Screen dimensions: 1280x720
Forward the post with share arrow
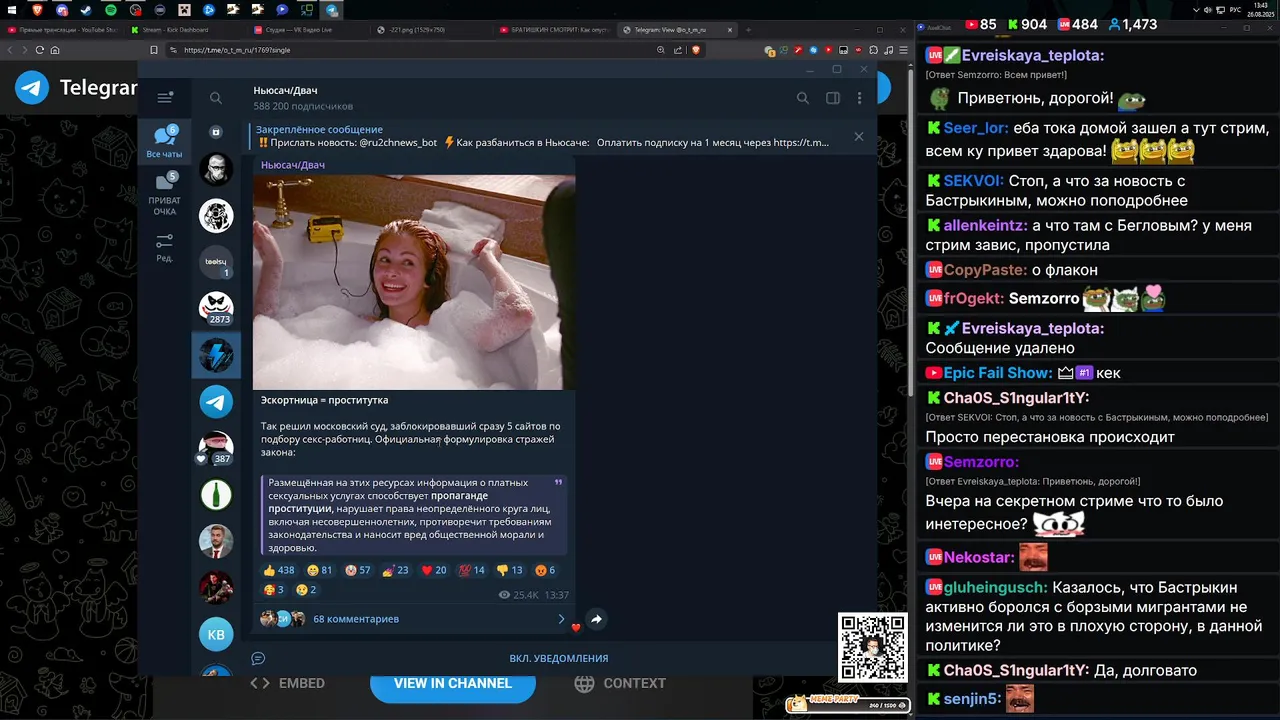pyautogui.click(x=596, y=619)
